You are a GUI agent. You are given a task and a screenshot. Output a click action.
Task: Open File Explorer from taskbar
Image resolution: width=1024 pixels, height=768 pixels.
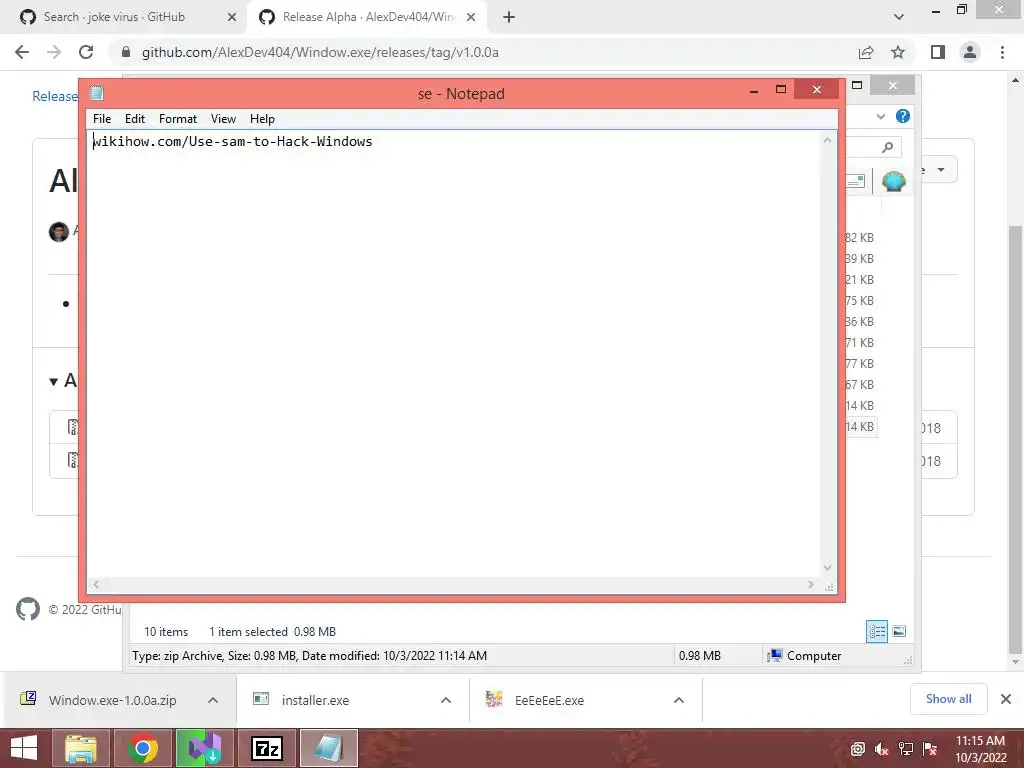point(80,748)
